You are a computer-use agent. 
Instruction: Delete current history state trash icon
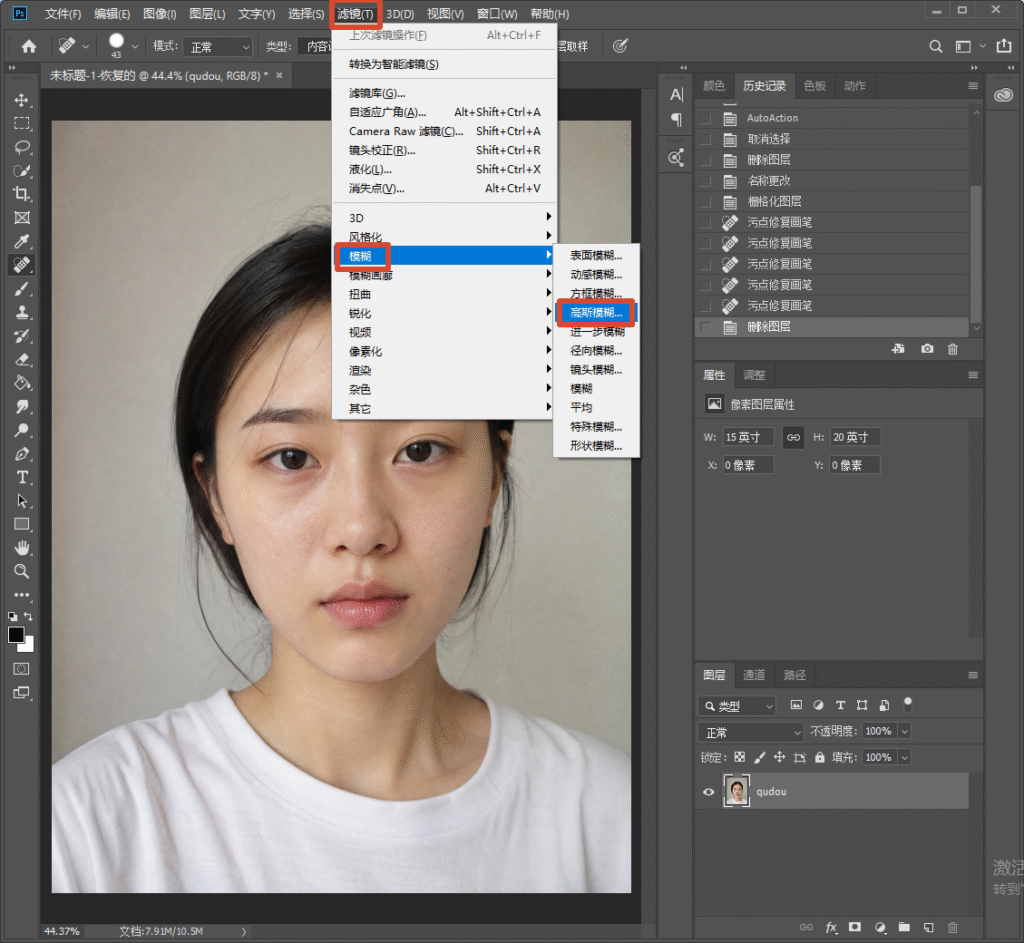(x=953, y=349)
